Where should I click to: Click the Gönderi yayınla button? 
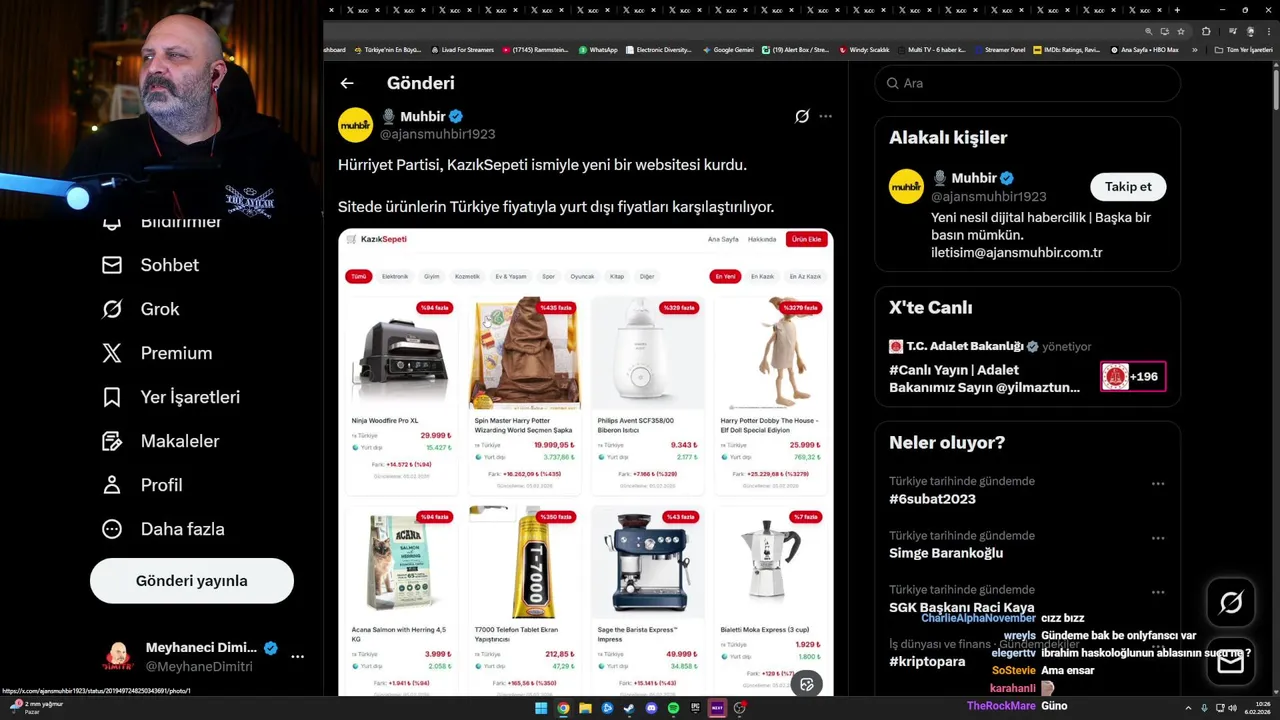pyautogui.click(x=192, y=581)
